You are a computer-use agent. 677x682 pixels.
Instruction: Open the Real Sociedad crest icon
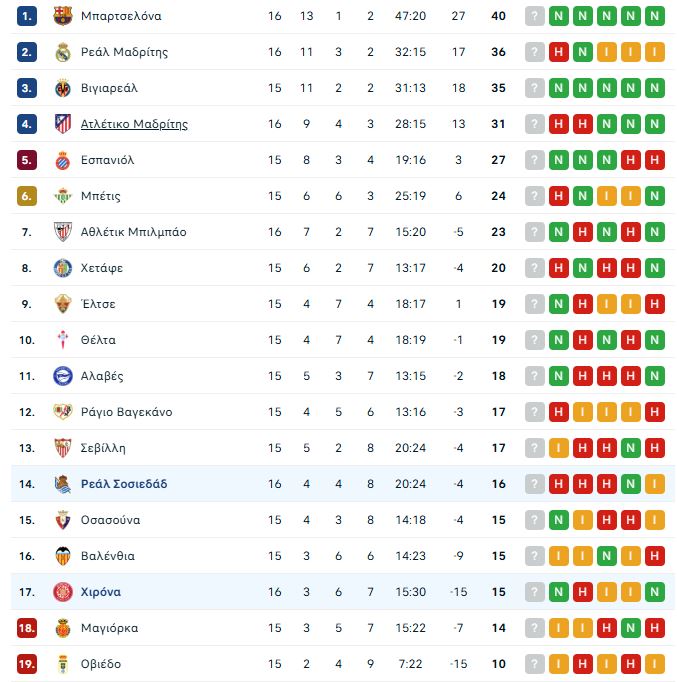tap(63, 484)
